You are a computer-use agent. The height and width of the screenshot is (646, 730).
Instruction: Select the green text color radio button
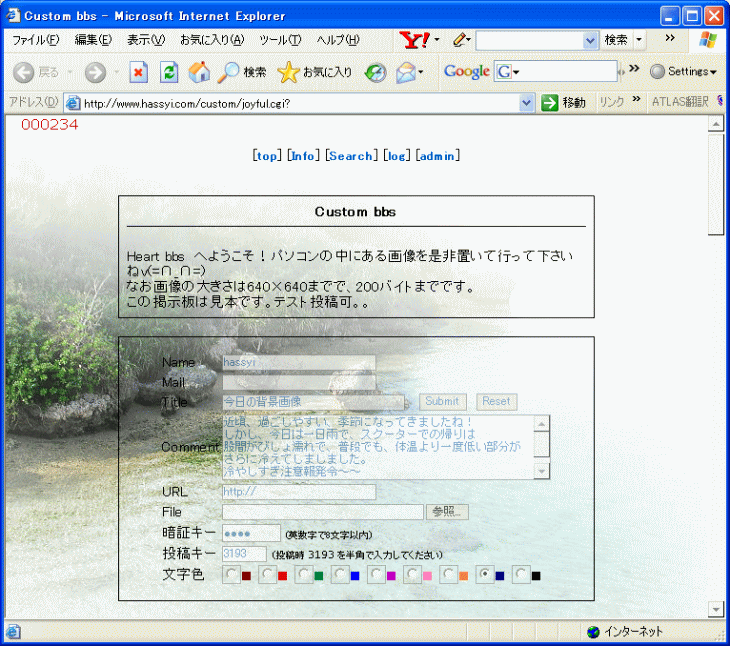[304, 575]
